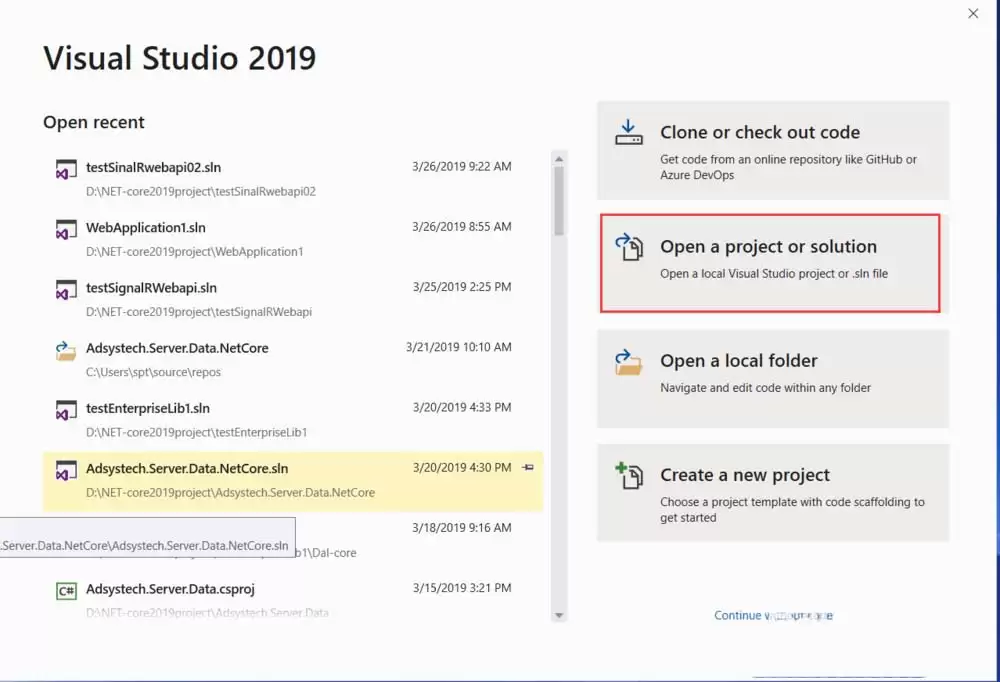
Task: Click the folder icon next to Adsystech.Server.Data.NetCore
Action: click(x=66, y=350)
